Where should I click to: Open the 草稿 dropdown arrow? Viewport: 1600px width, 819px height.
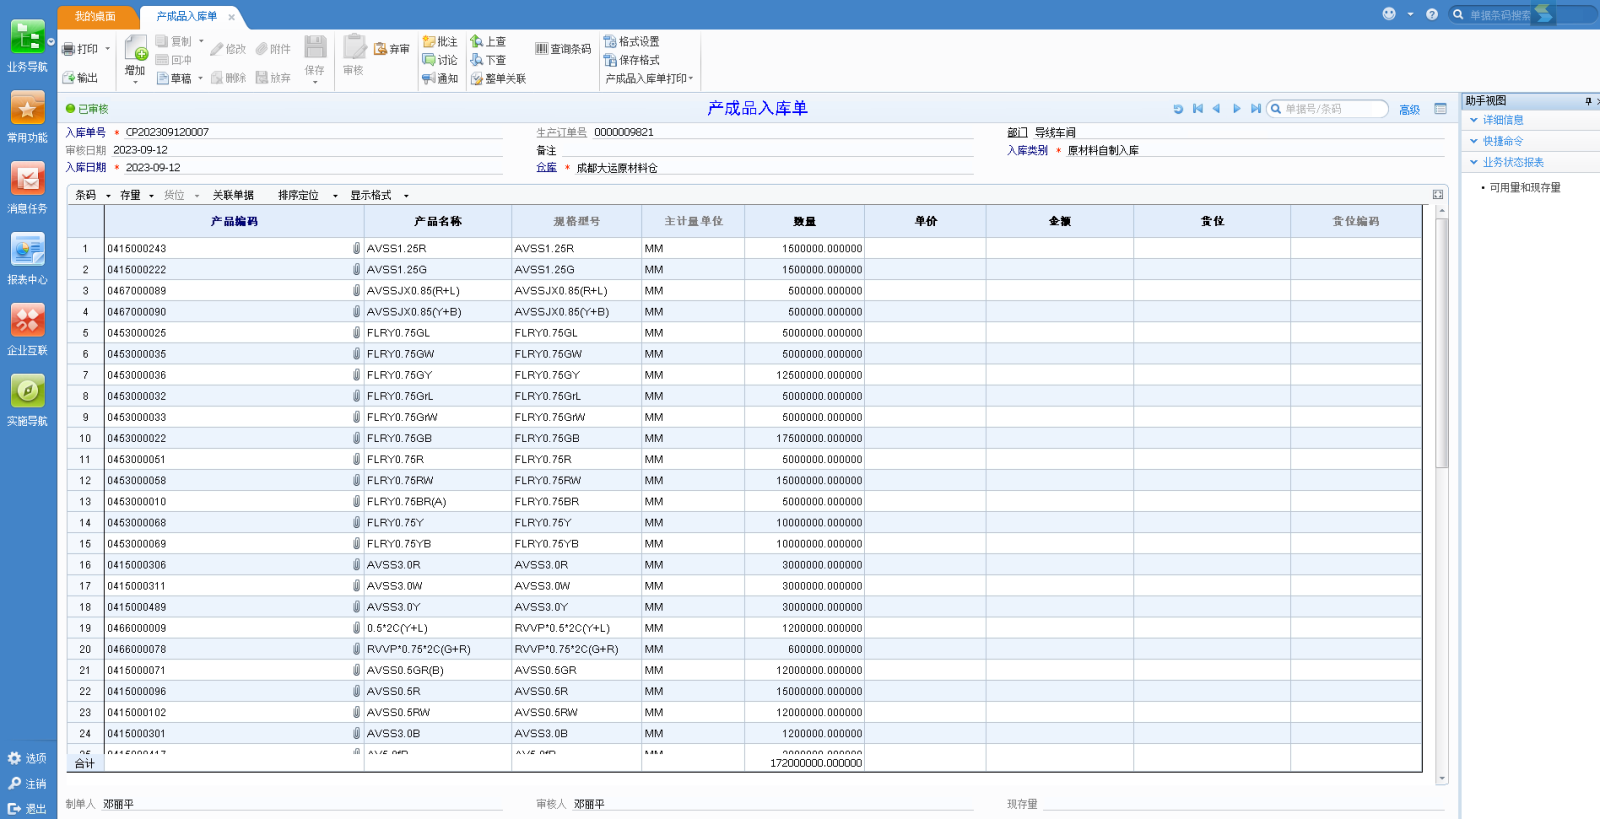(x=200, y=78)
